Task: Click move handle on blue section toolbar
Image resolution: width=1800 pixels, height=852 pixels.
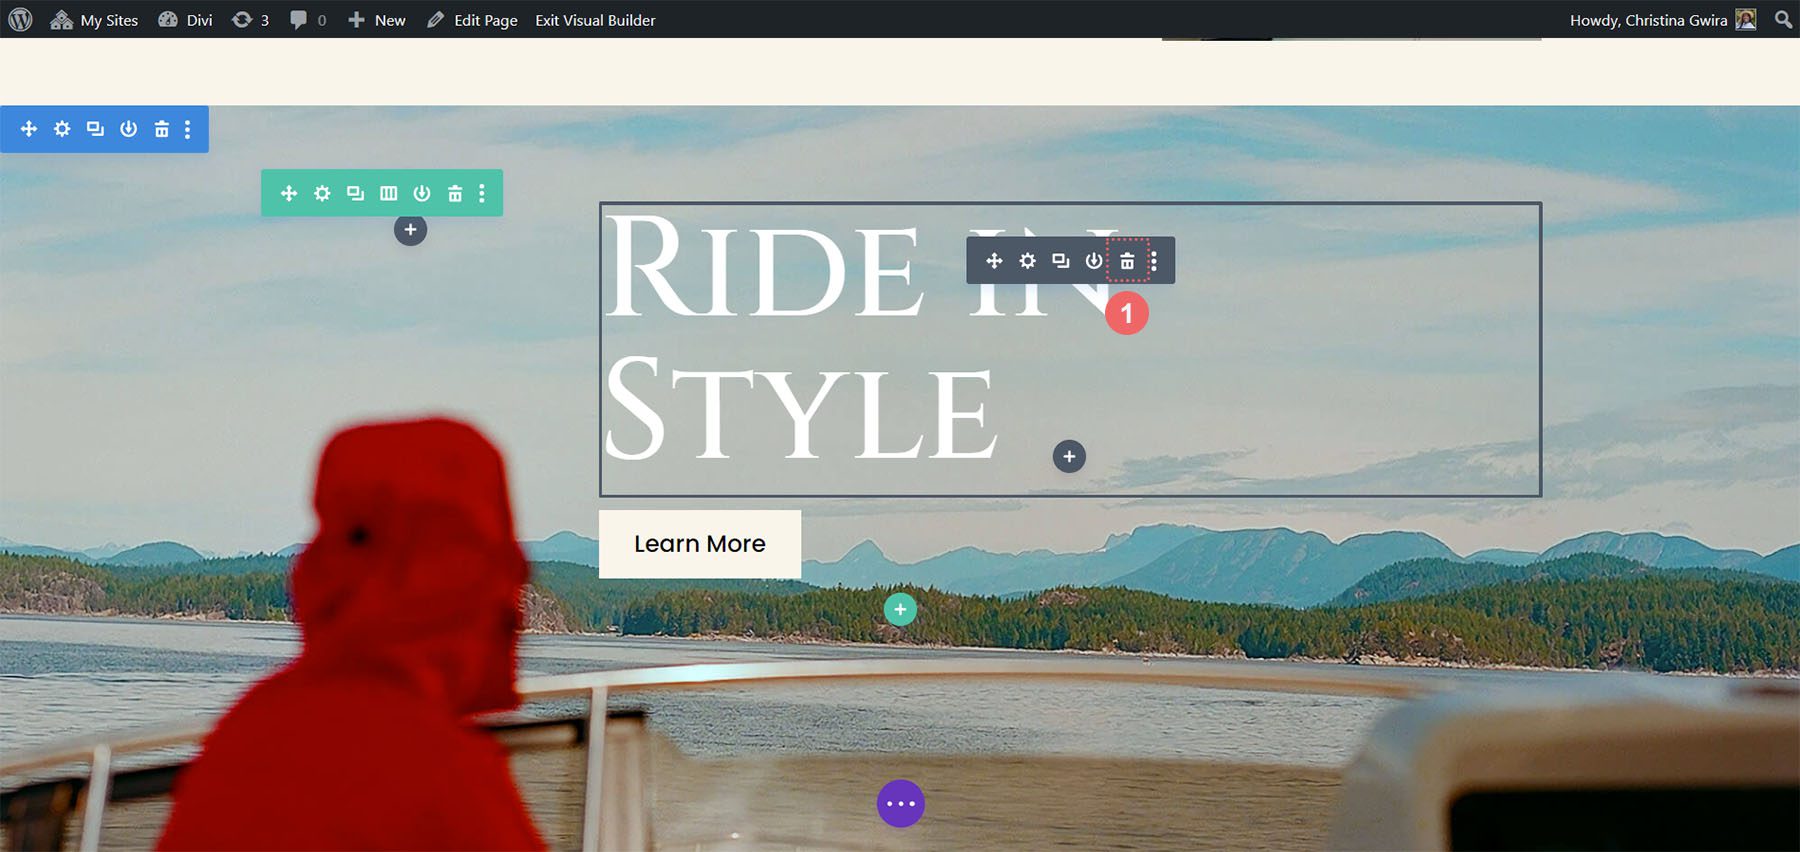Action: (x=29, y=129)
